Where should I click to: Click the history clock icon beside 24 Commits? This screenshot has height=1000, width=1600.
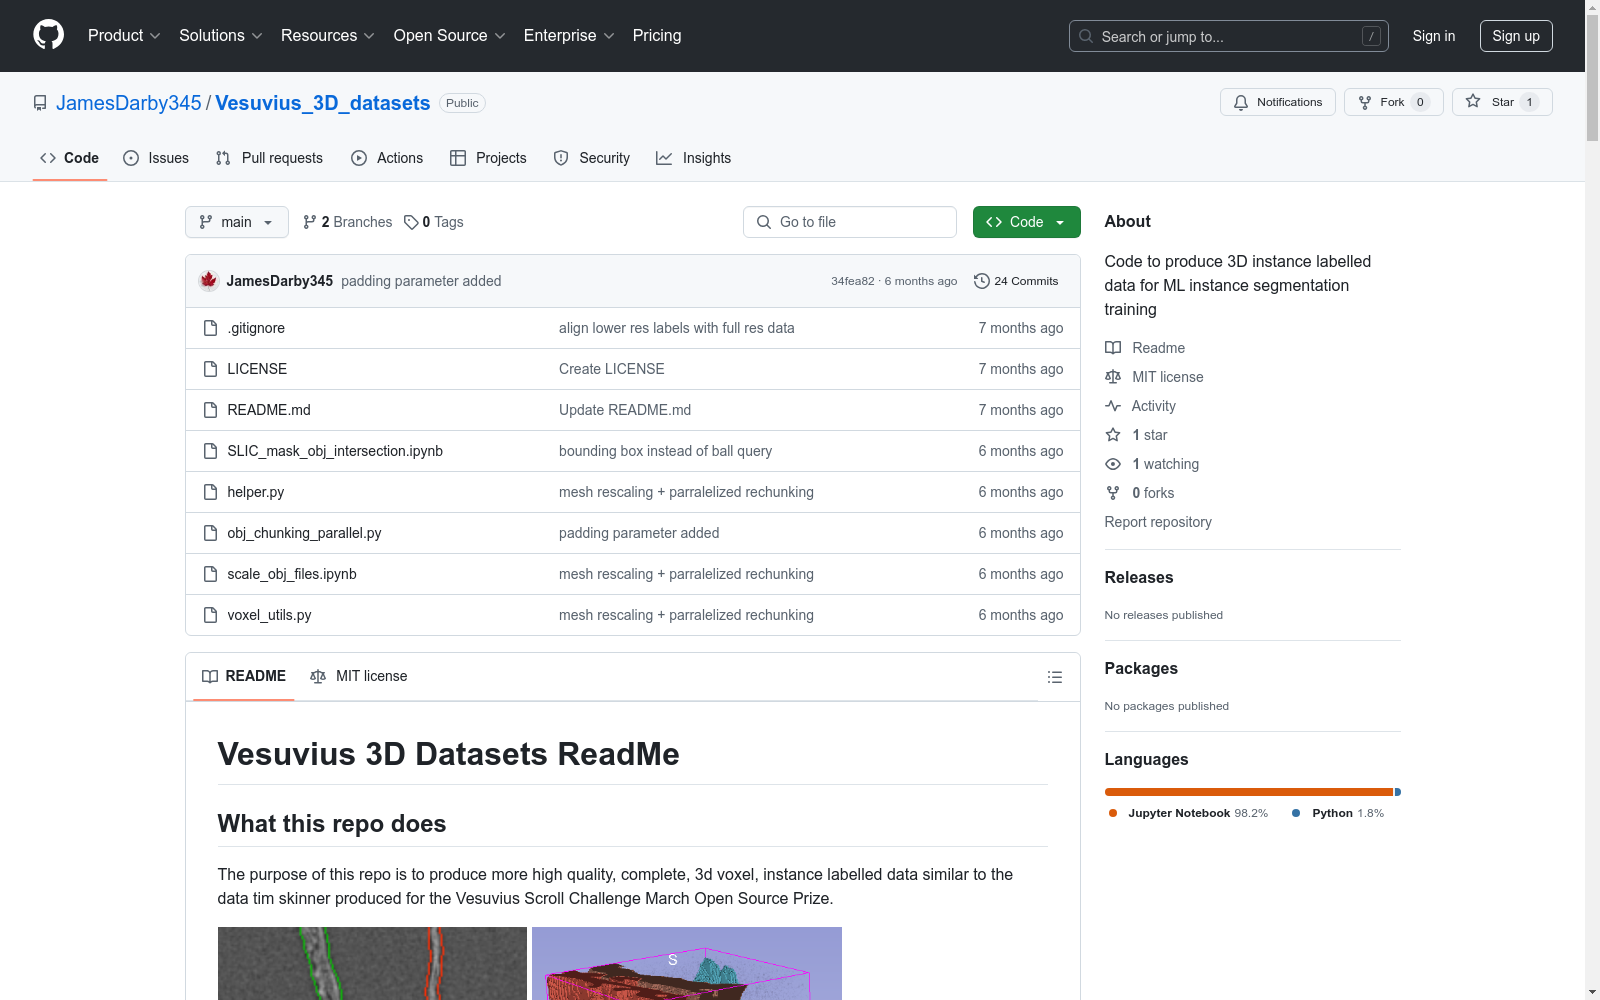tap(982, 281)
